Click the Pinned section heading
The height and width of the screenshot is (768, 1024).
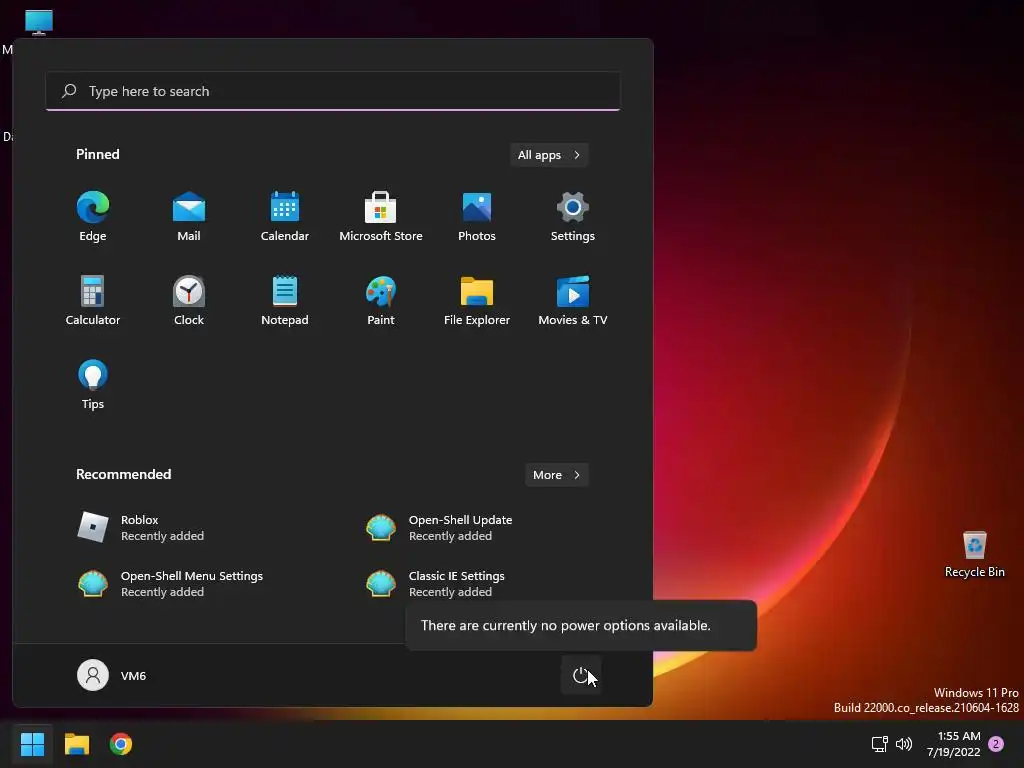(98, 154)
